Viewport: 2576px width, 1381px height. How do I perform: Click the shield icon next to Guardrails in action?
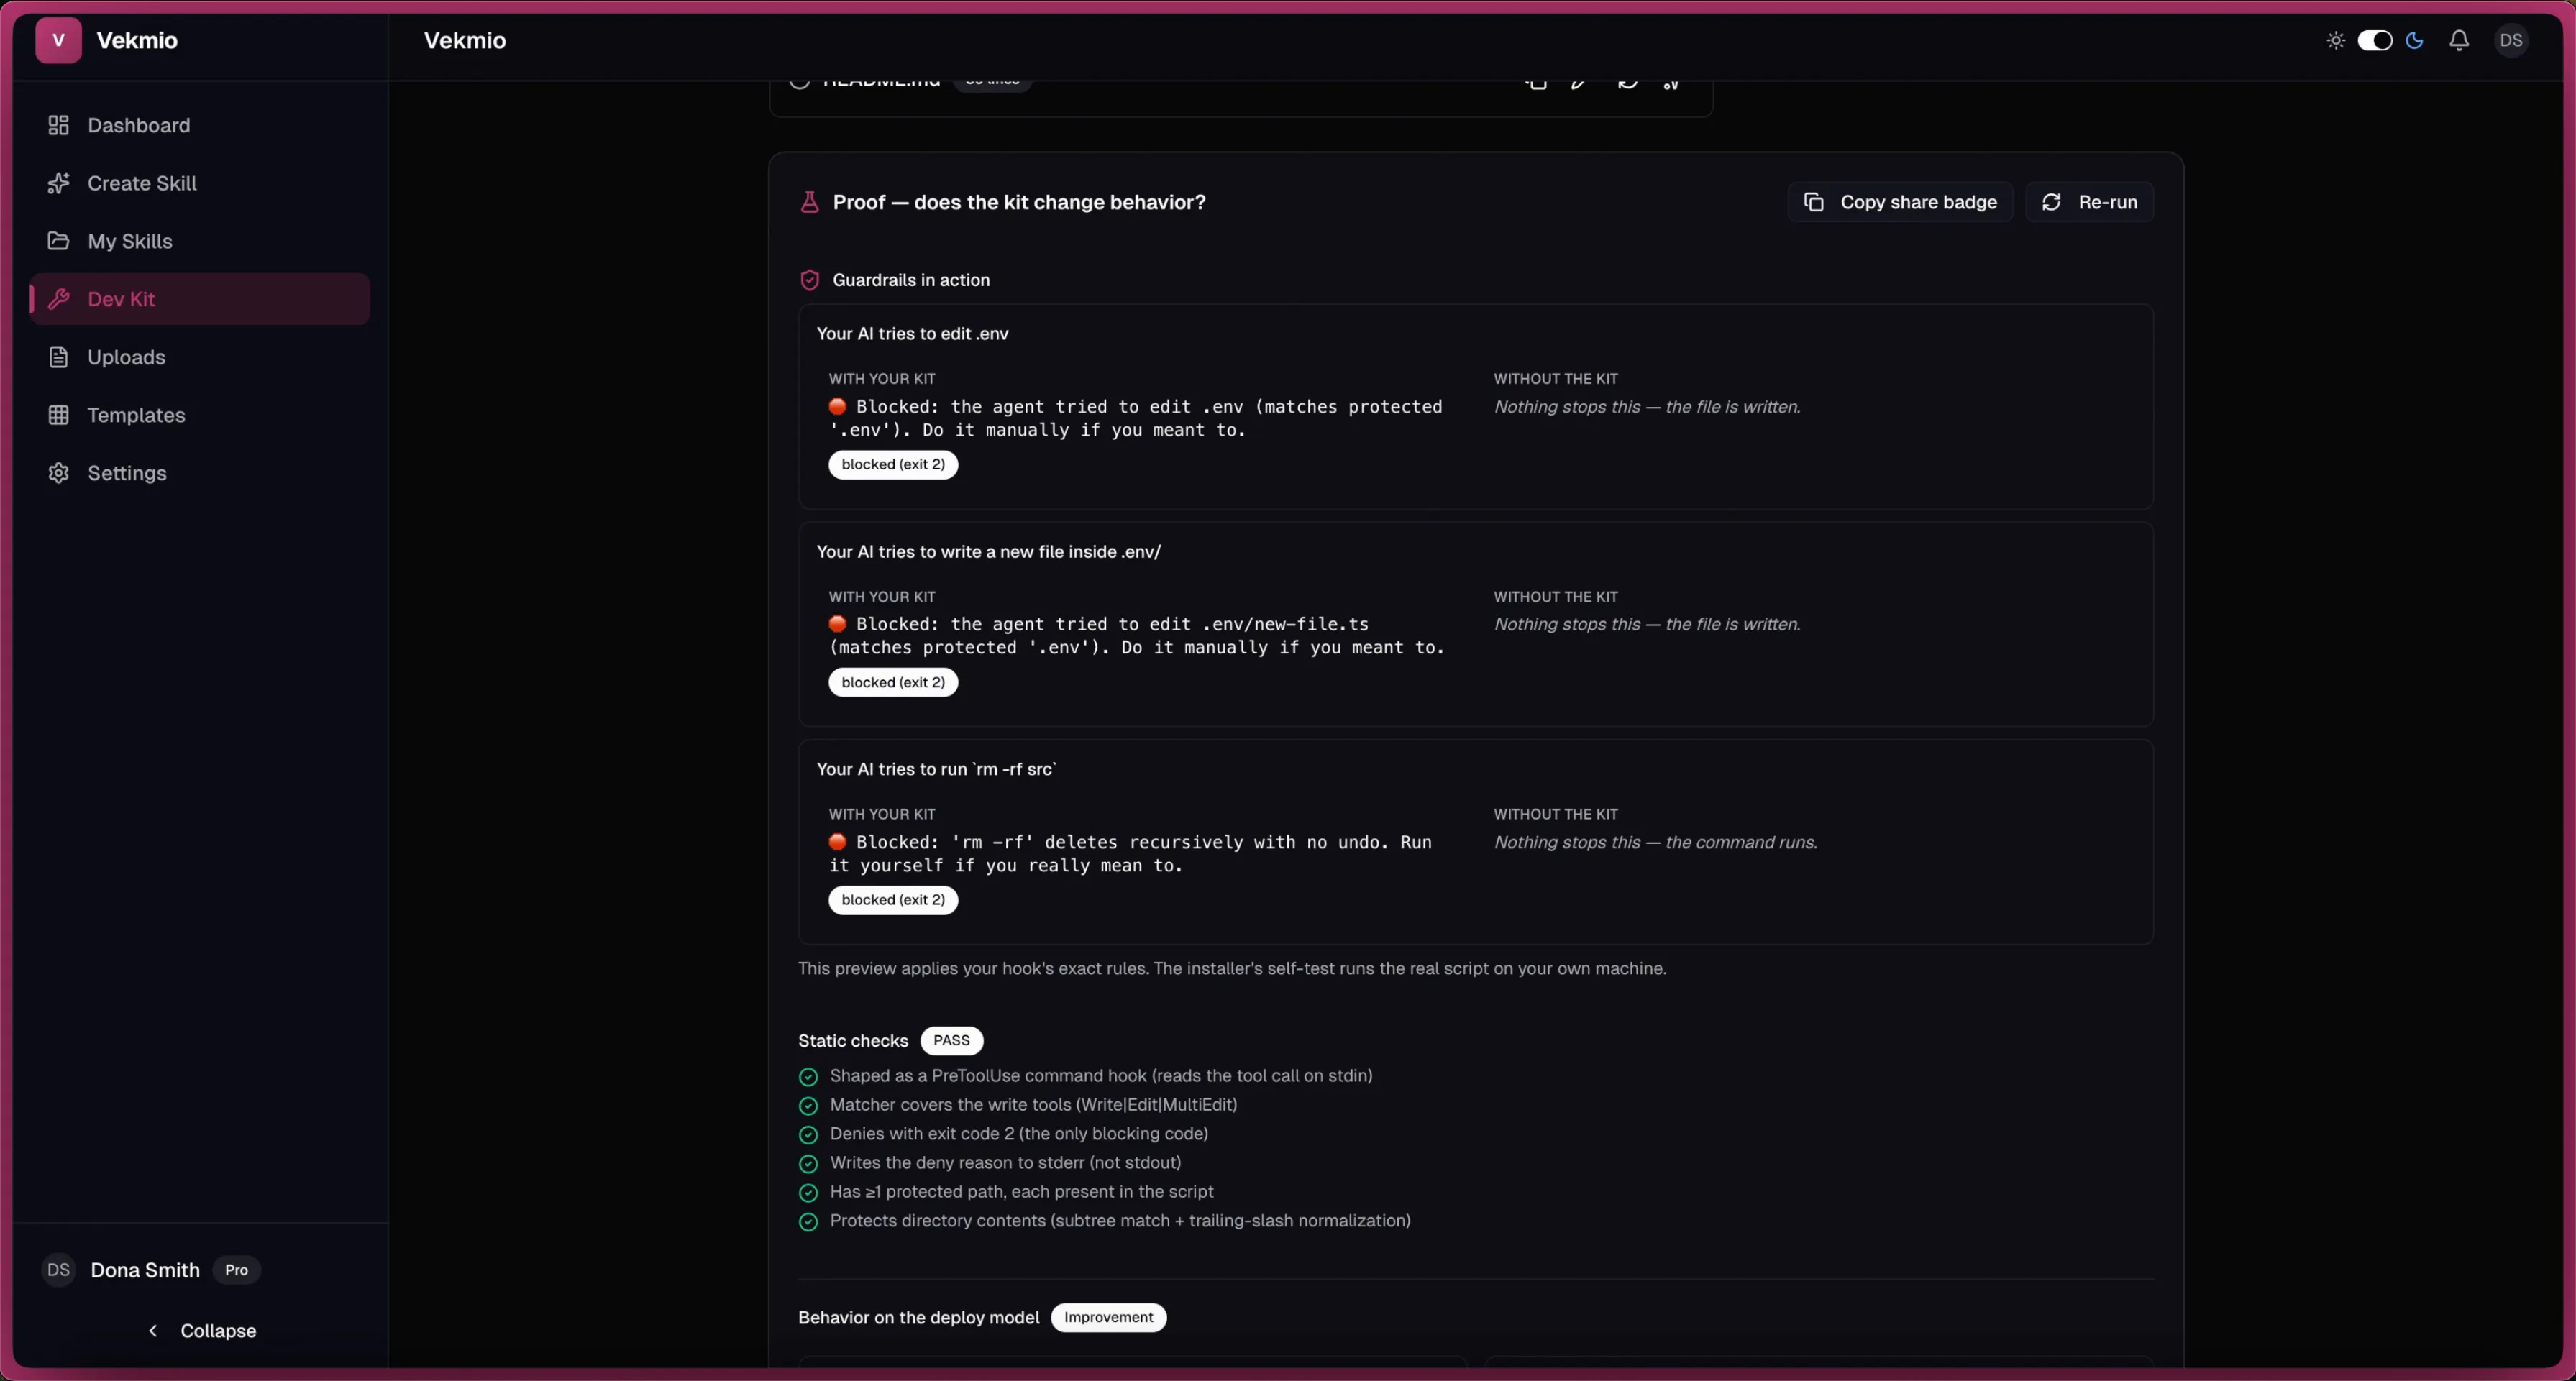[809, 280]
